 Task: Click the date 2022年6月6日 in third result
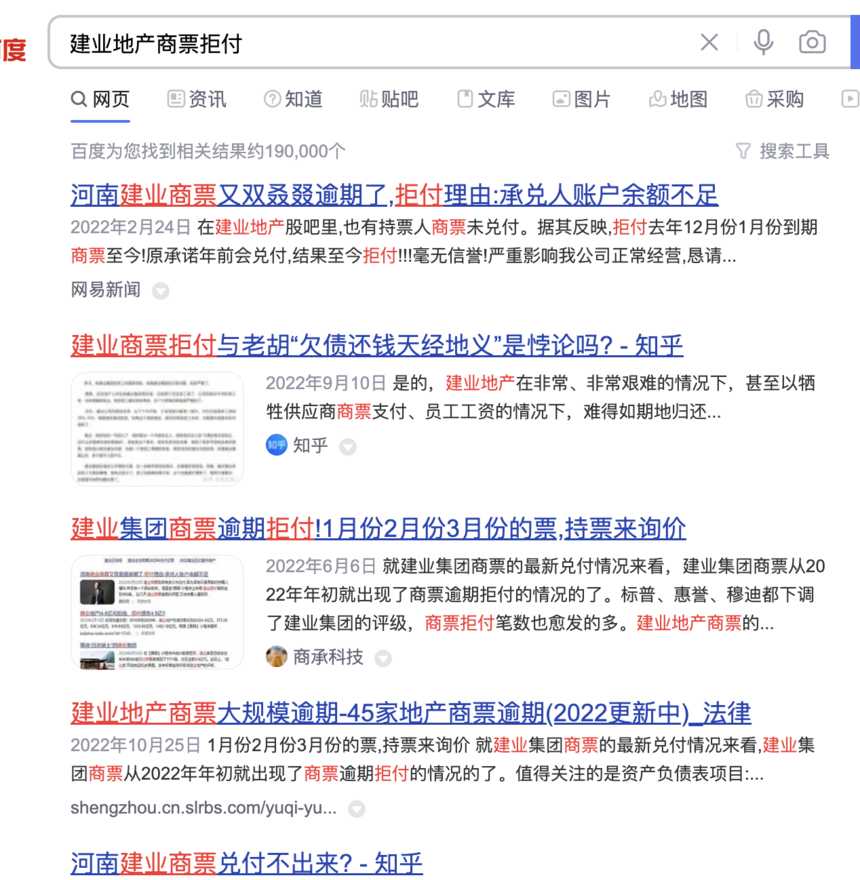pos(321,566)
